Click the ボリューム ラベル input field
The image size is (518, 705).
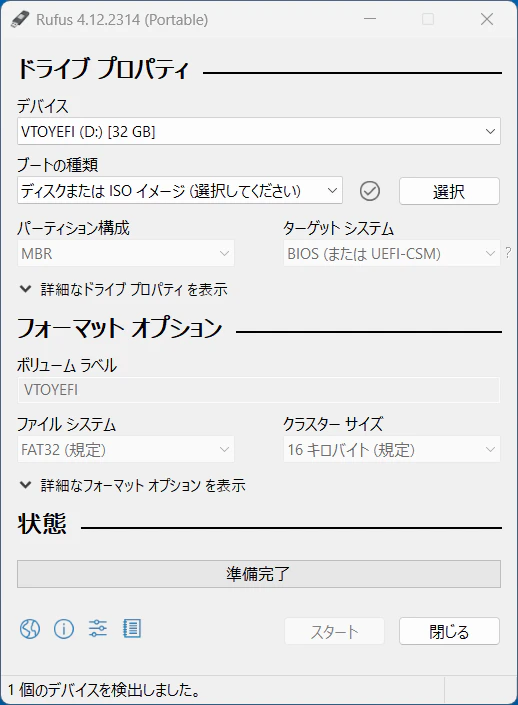259,389
